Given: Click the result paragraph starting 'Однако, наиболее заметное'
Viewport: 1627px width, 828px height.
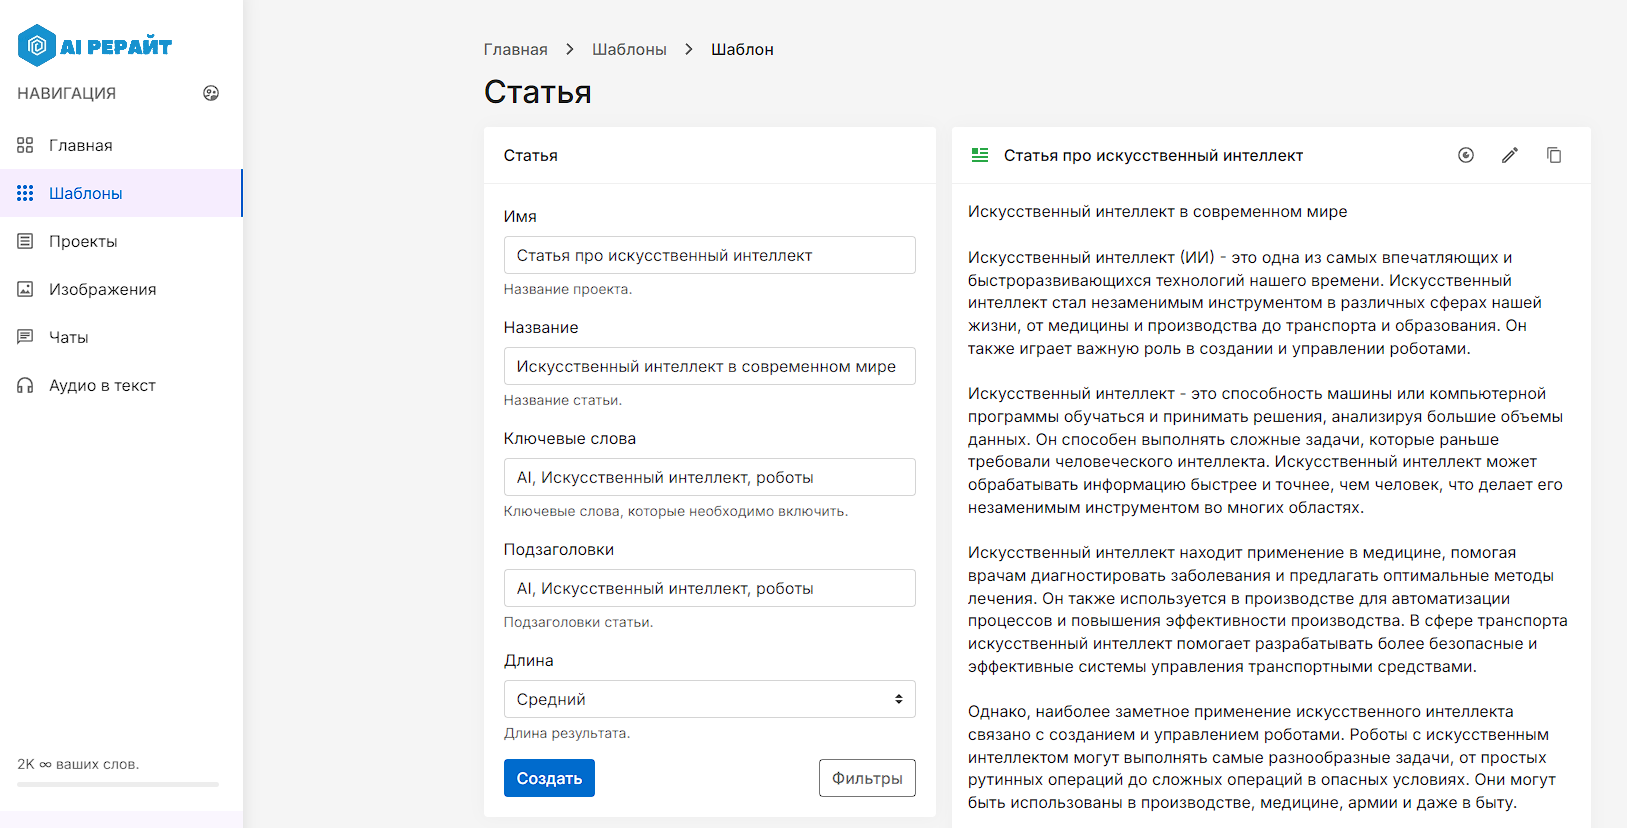Looking at the screenshot, I should (x=1262, y=757).
